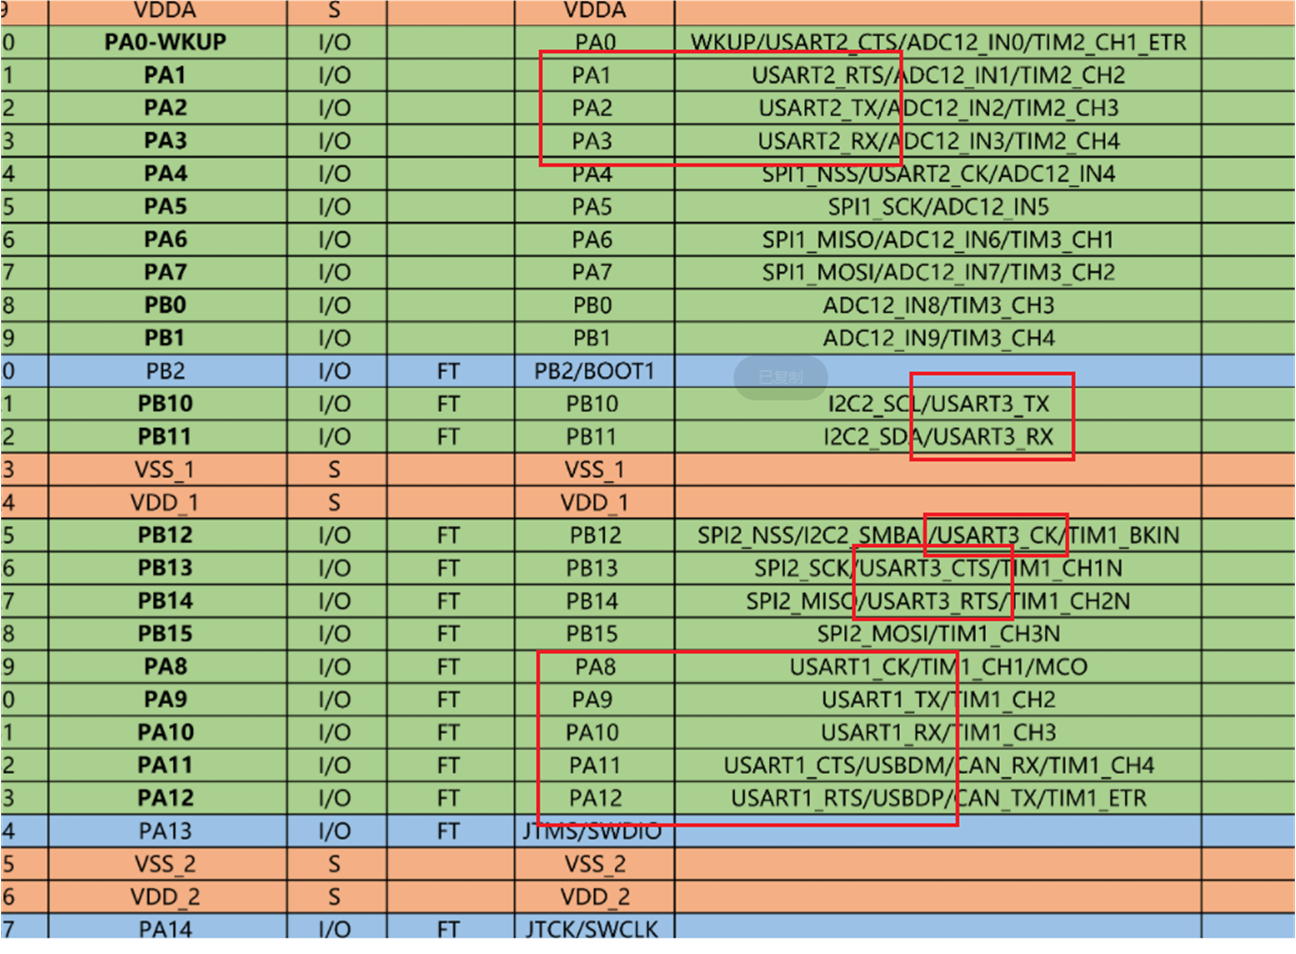
Task: Select the USART2_TX/ADC12_IN2/TIM2_CH3 cell
Action: pyautogui.click(x=937, y=108)
